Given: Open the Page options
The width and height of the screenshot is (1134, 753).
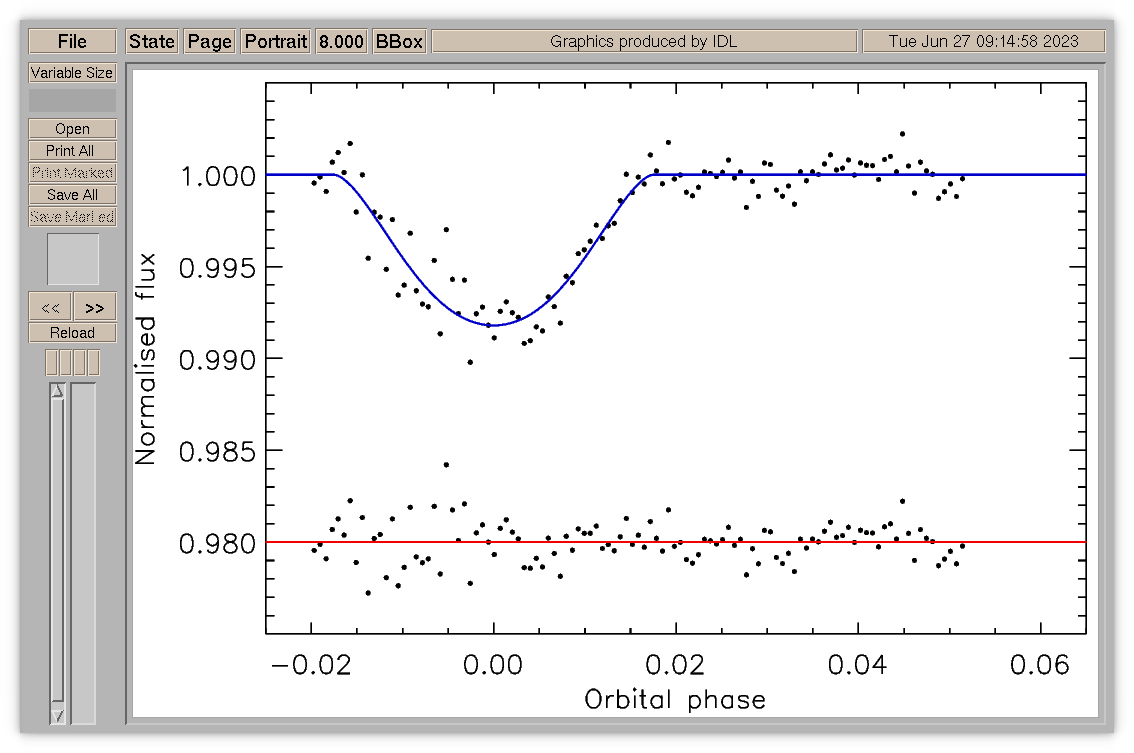Looking at the screenshot, I should (x=210, y=41).
